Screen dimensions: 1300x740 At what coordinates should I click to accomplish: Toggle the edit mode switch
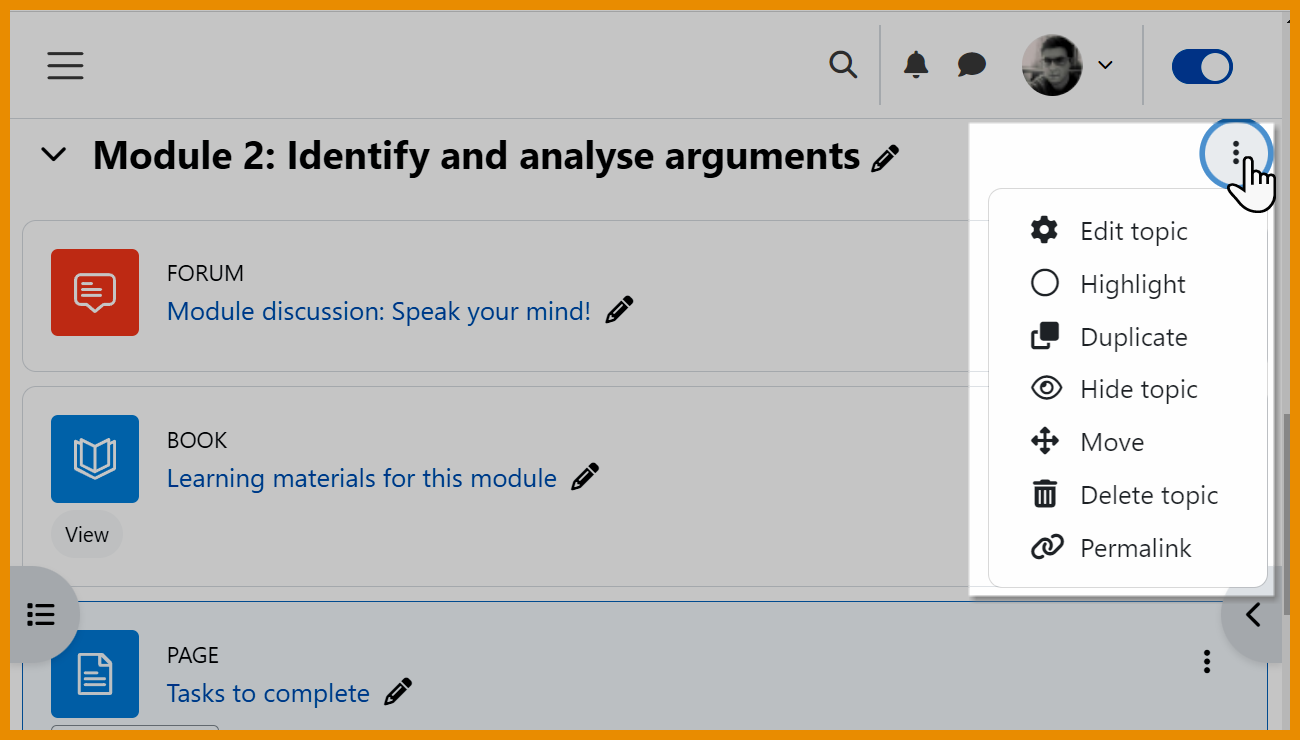click(x=1202, y=67)
